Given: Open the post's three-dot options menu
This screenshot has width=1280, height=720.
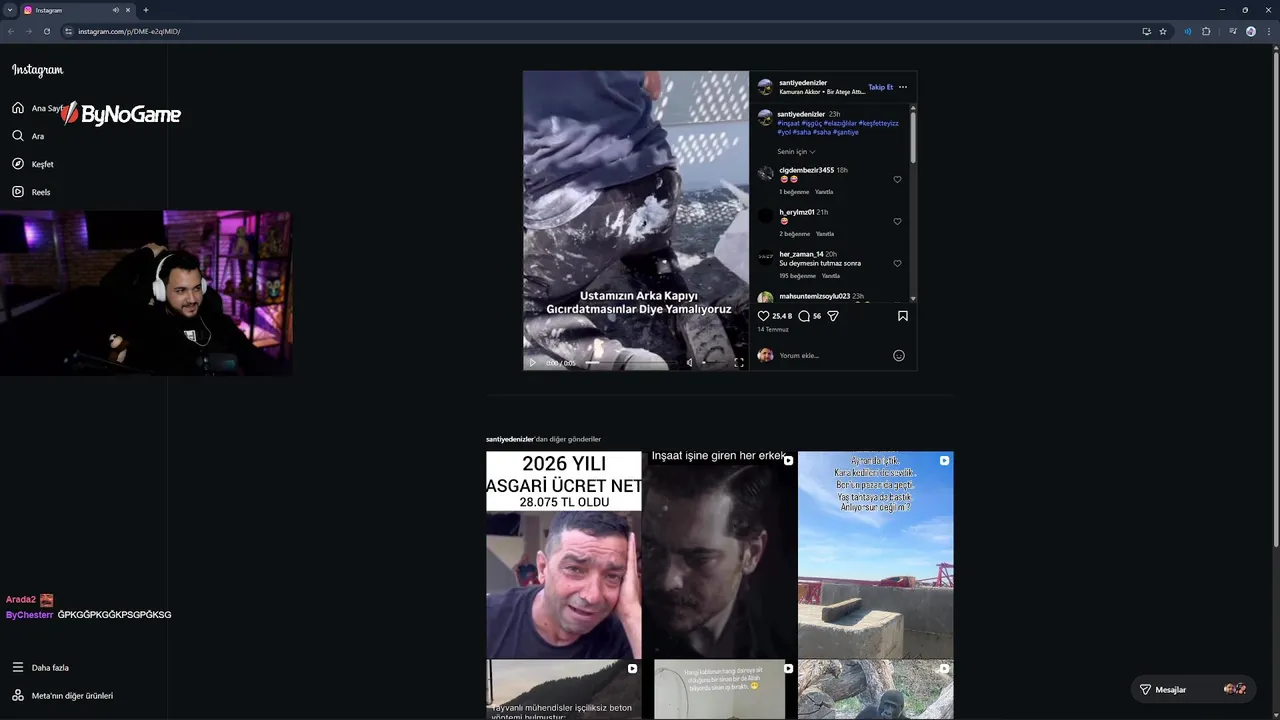Looking at the screenshot, I should click(903, 87).
